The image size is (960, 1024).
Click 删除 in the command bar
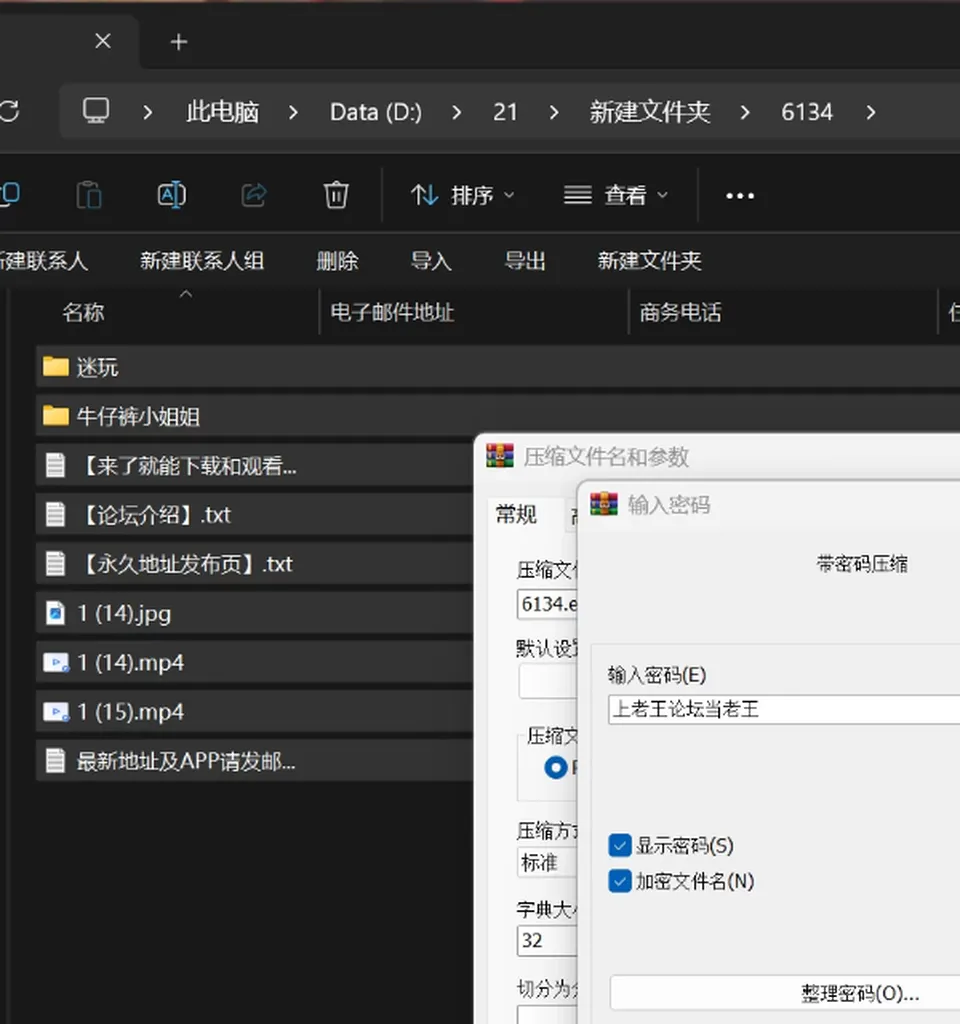(x=337, y=261)
